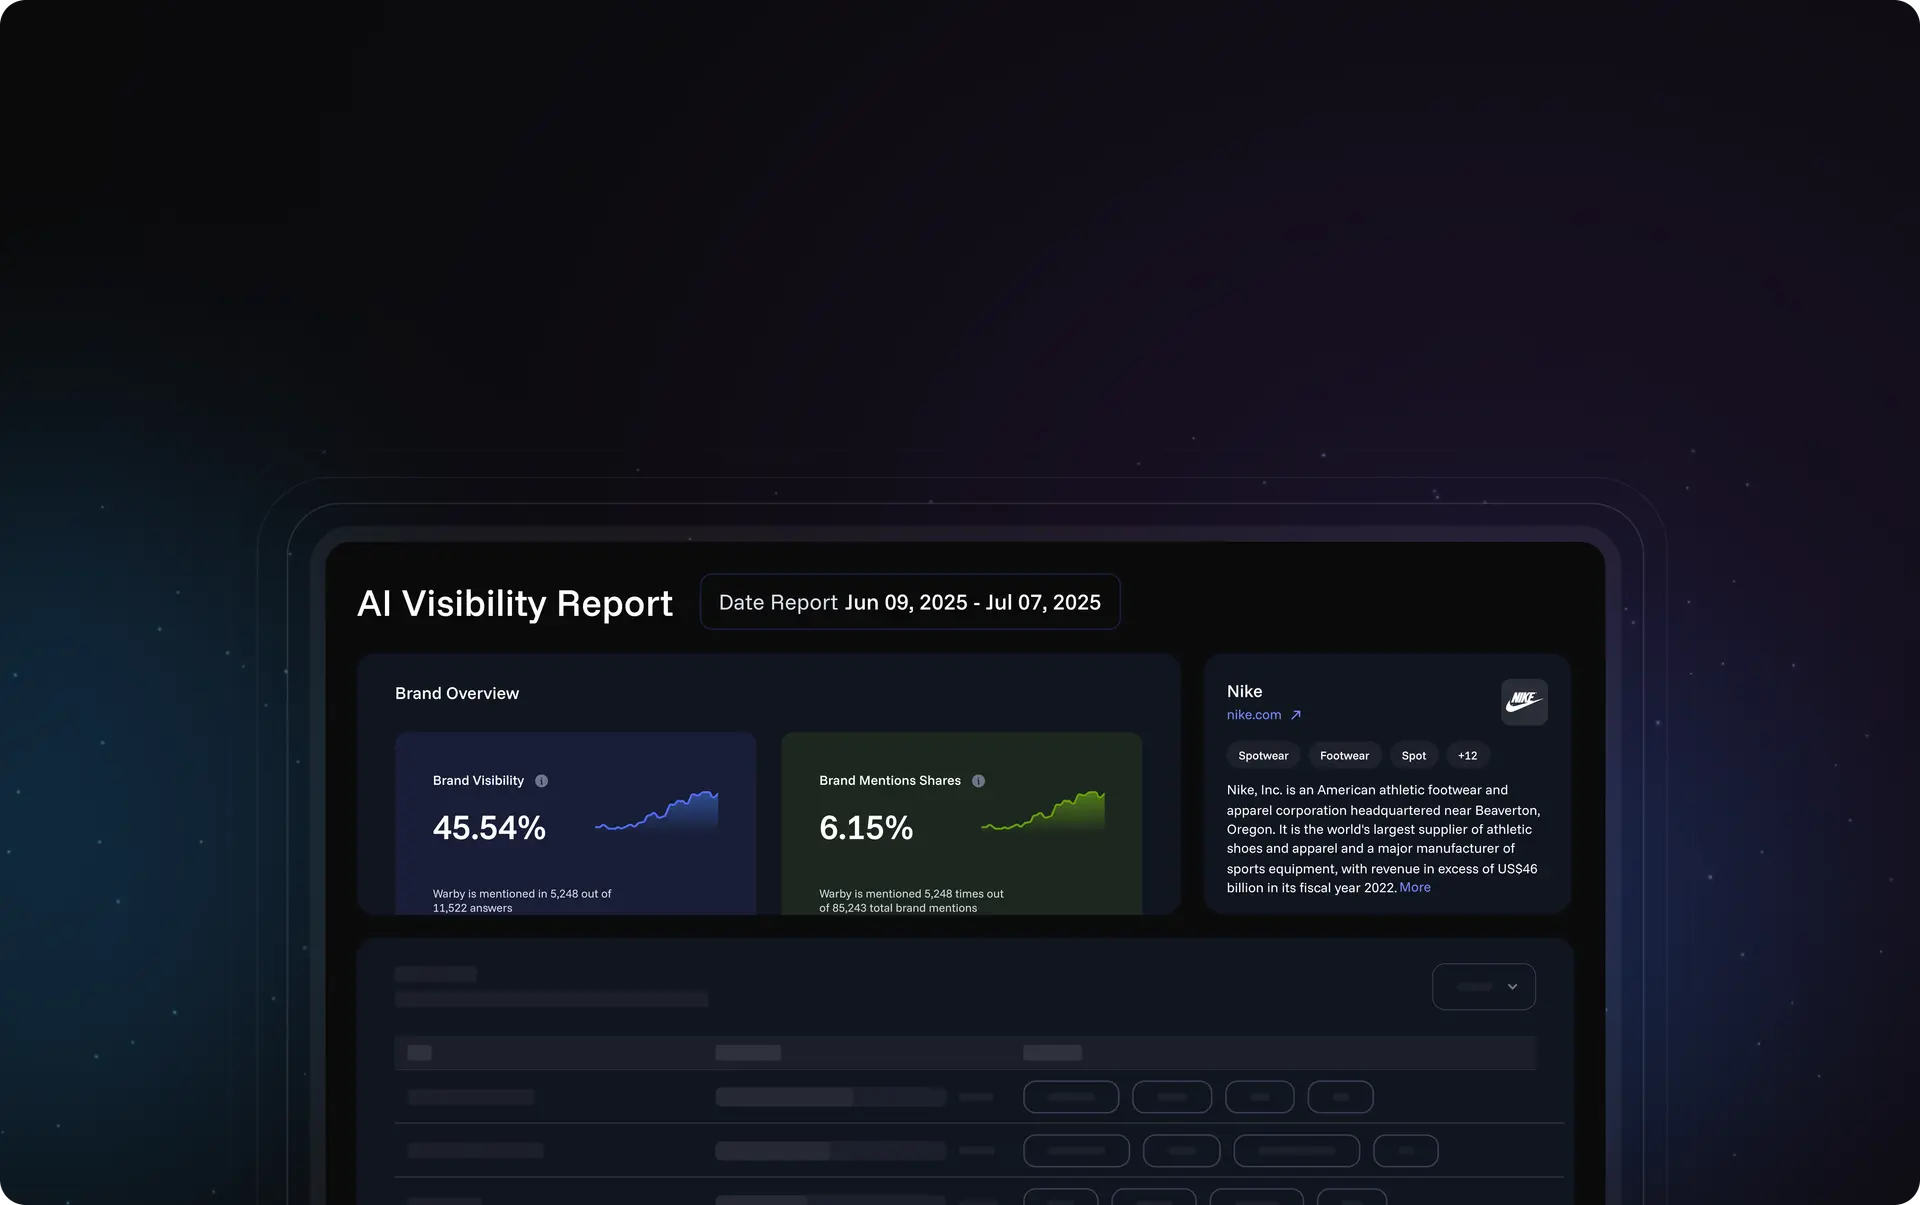Click text 'of 85,243 total brand mentions'
The width and height of the screenshot is (1920, 1205).
click(897, 908)
